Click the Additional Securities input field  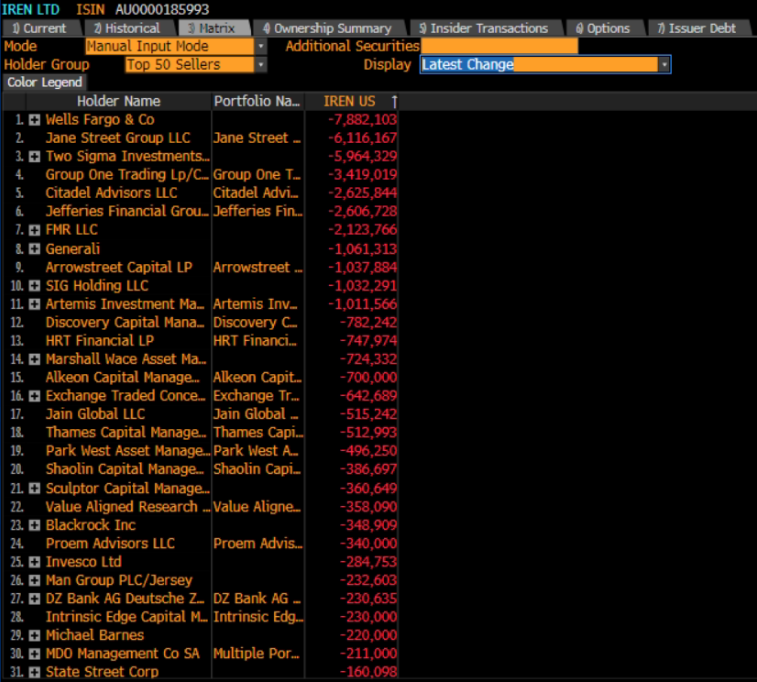coord(499,46)
